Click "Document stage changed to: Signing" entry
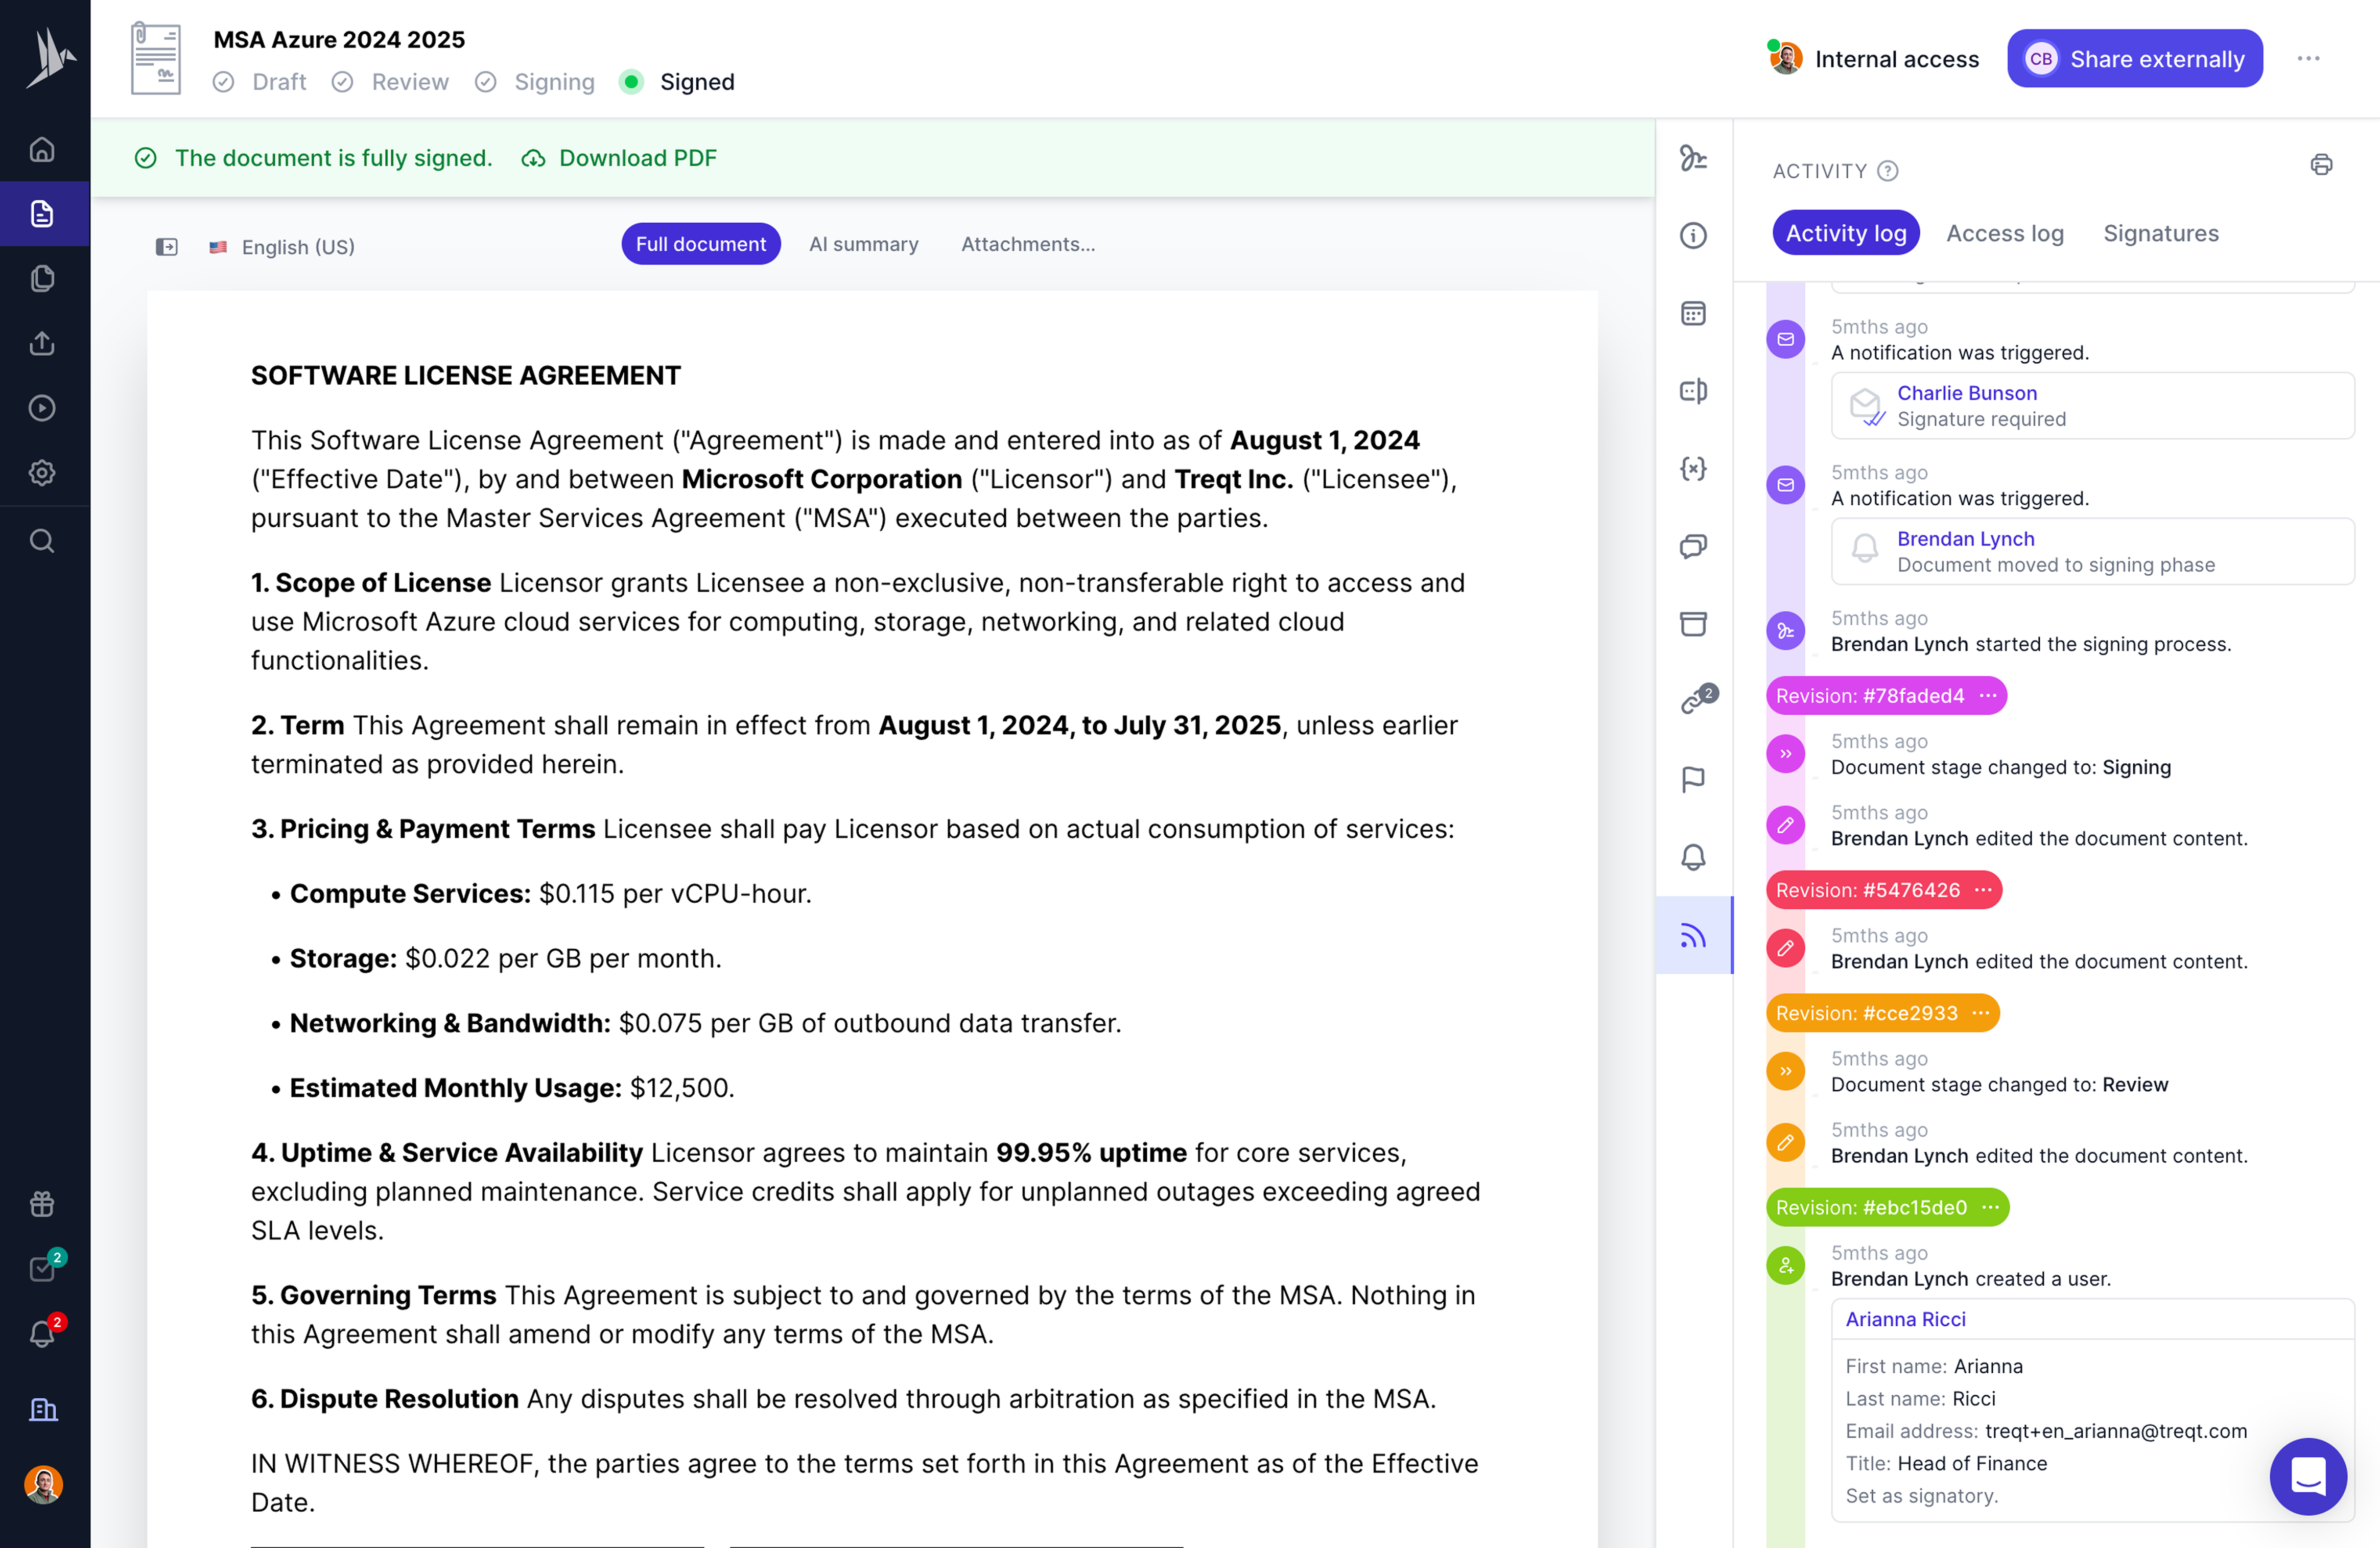2380x1548 pixels. [2000, 767]
